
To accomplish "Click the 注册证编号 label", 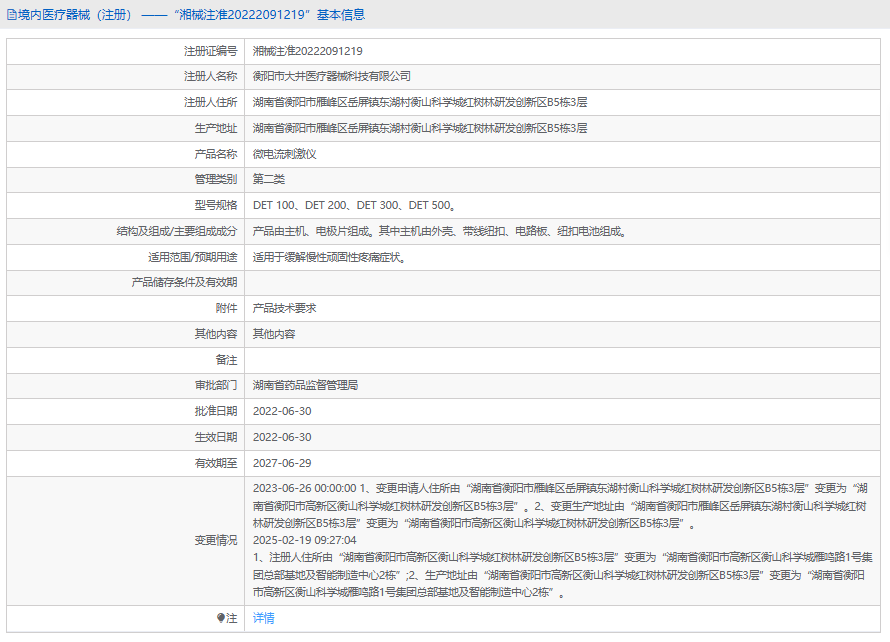I will pos(211,51).
